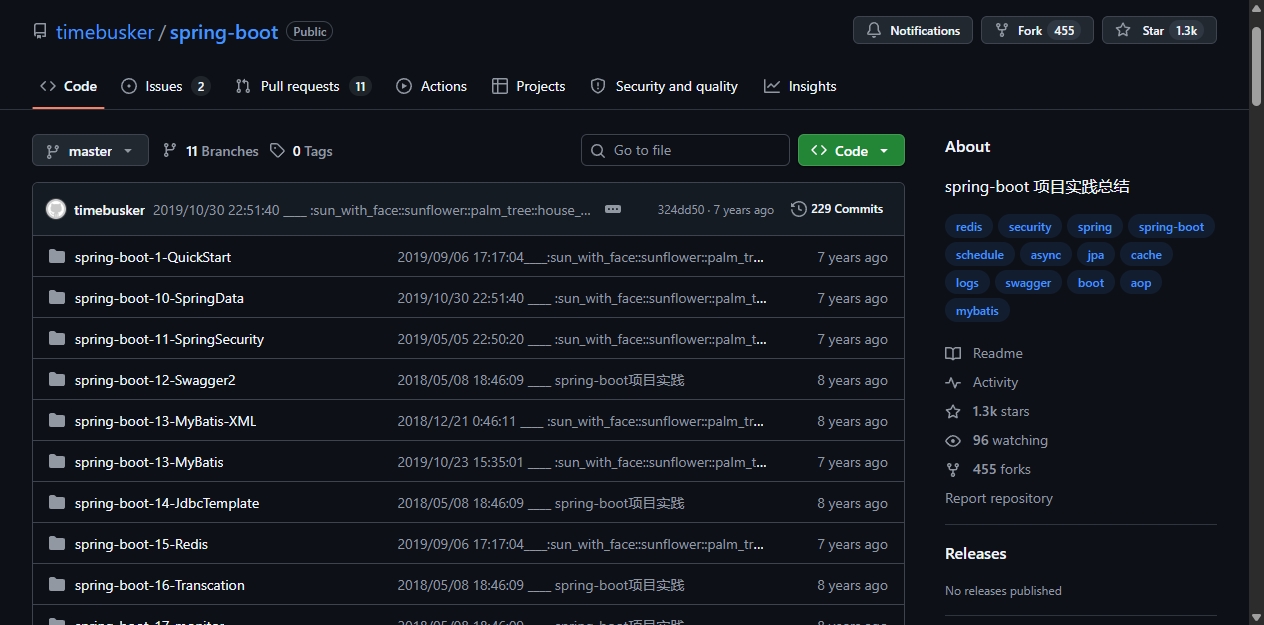Click the Projects table icon
This screenshot has height=625, width=1264.
click(500, 86)
